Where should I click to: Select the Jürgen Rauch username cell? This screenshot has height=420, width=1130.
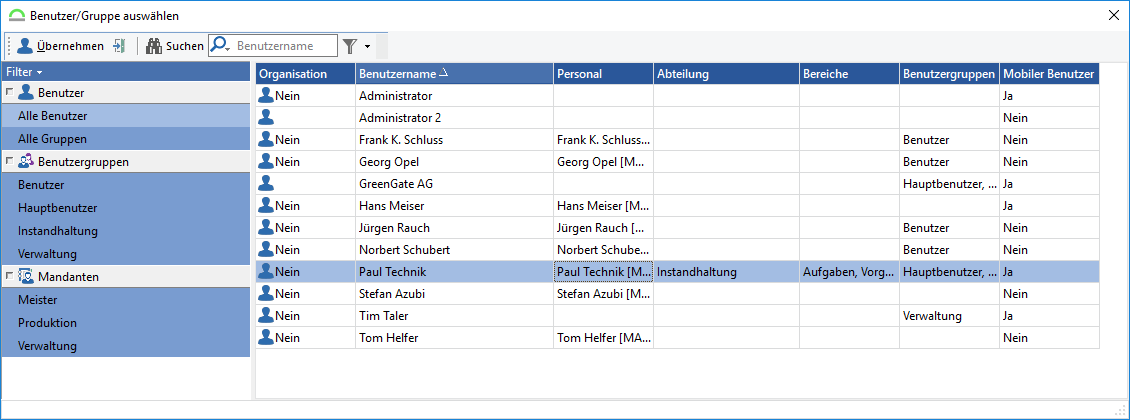[455, 228]
